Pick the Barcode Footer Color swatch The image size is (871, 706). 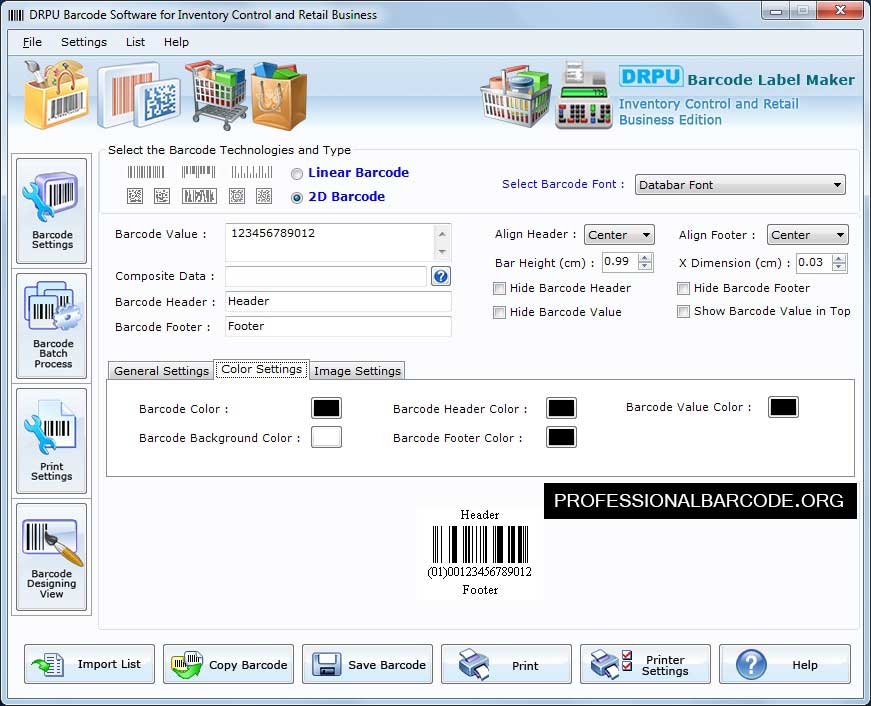(561, 437)
